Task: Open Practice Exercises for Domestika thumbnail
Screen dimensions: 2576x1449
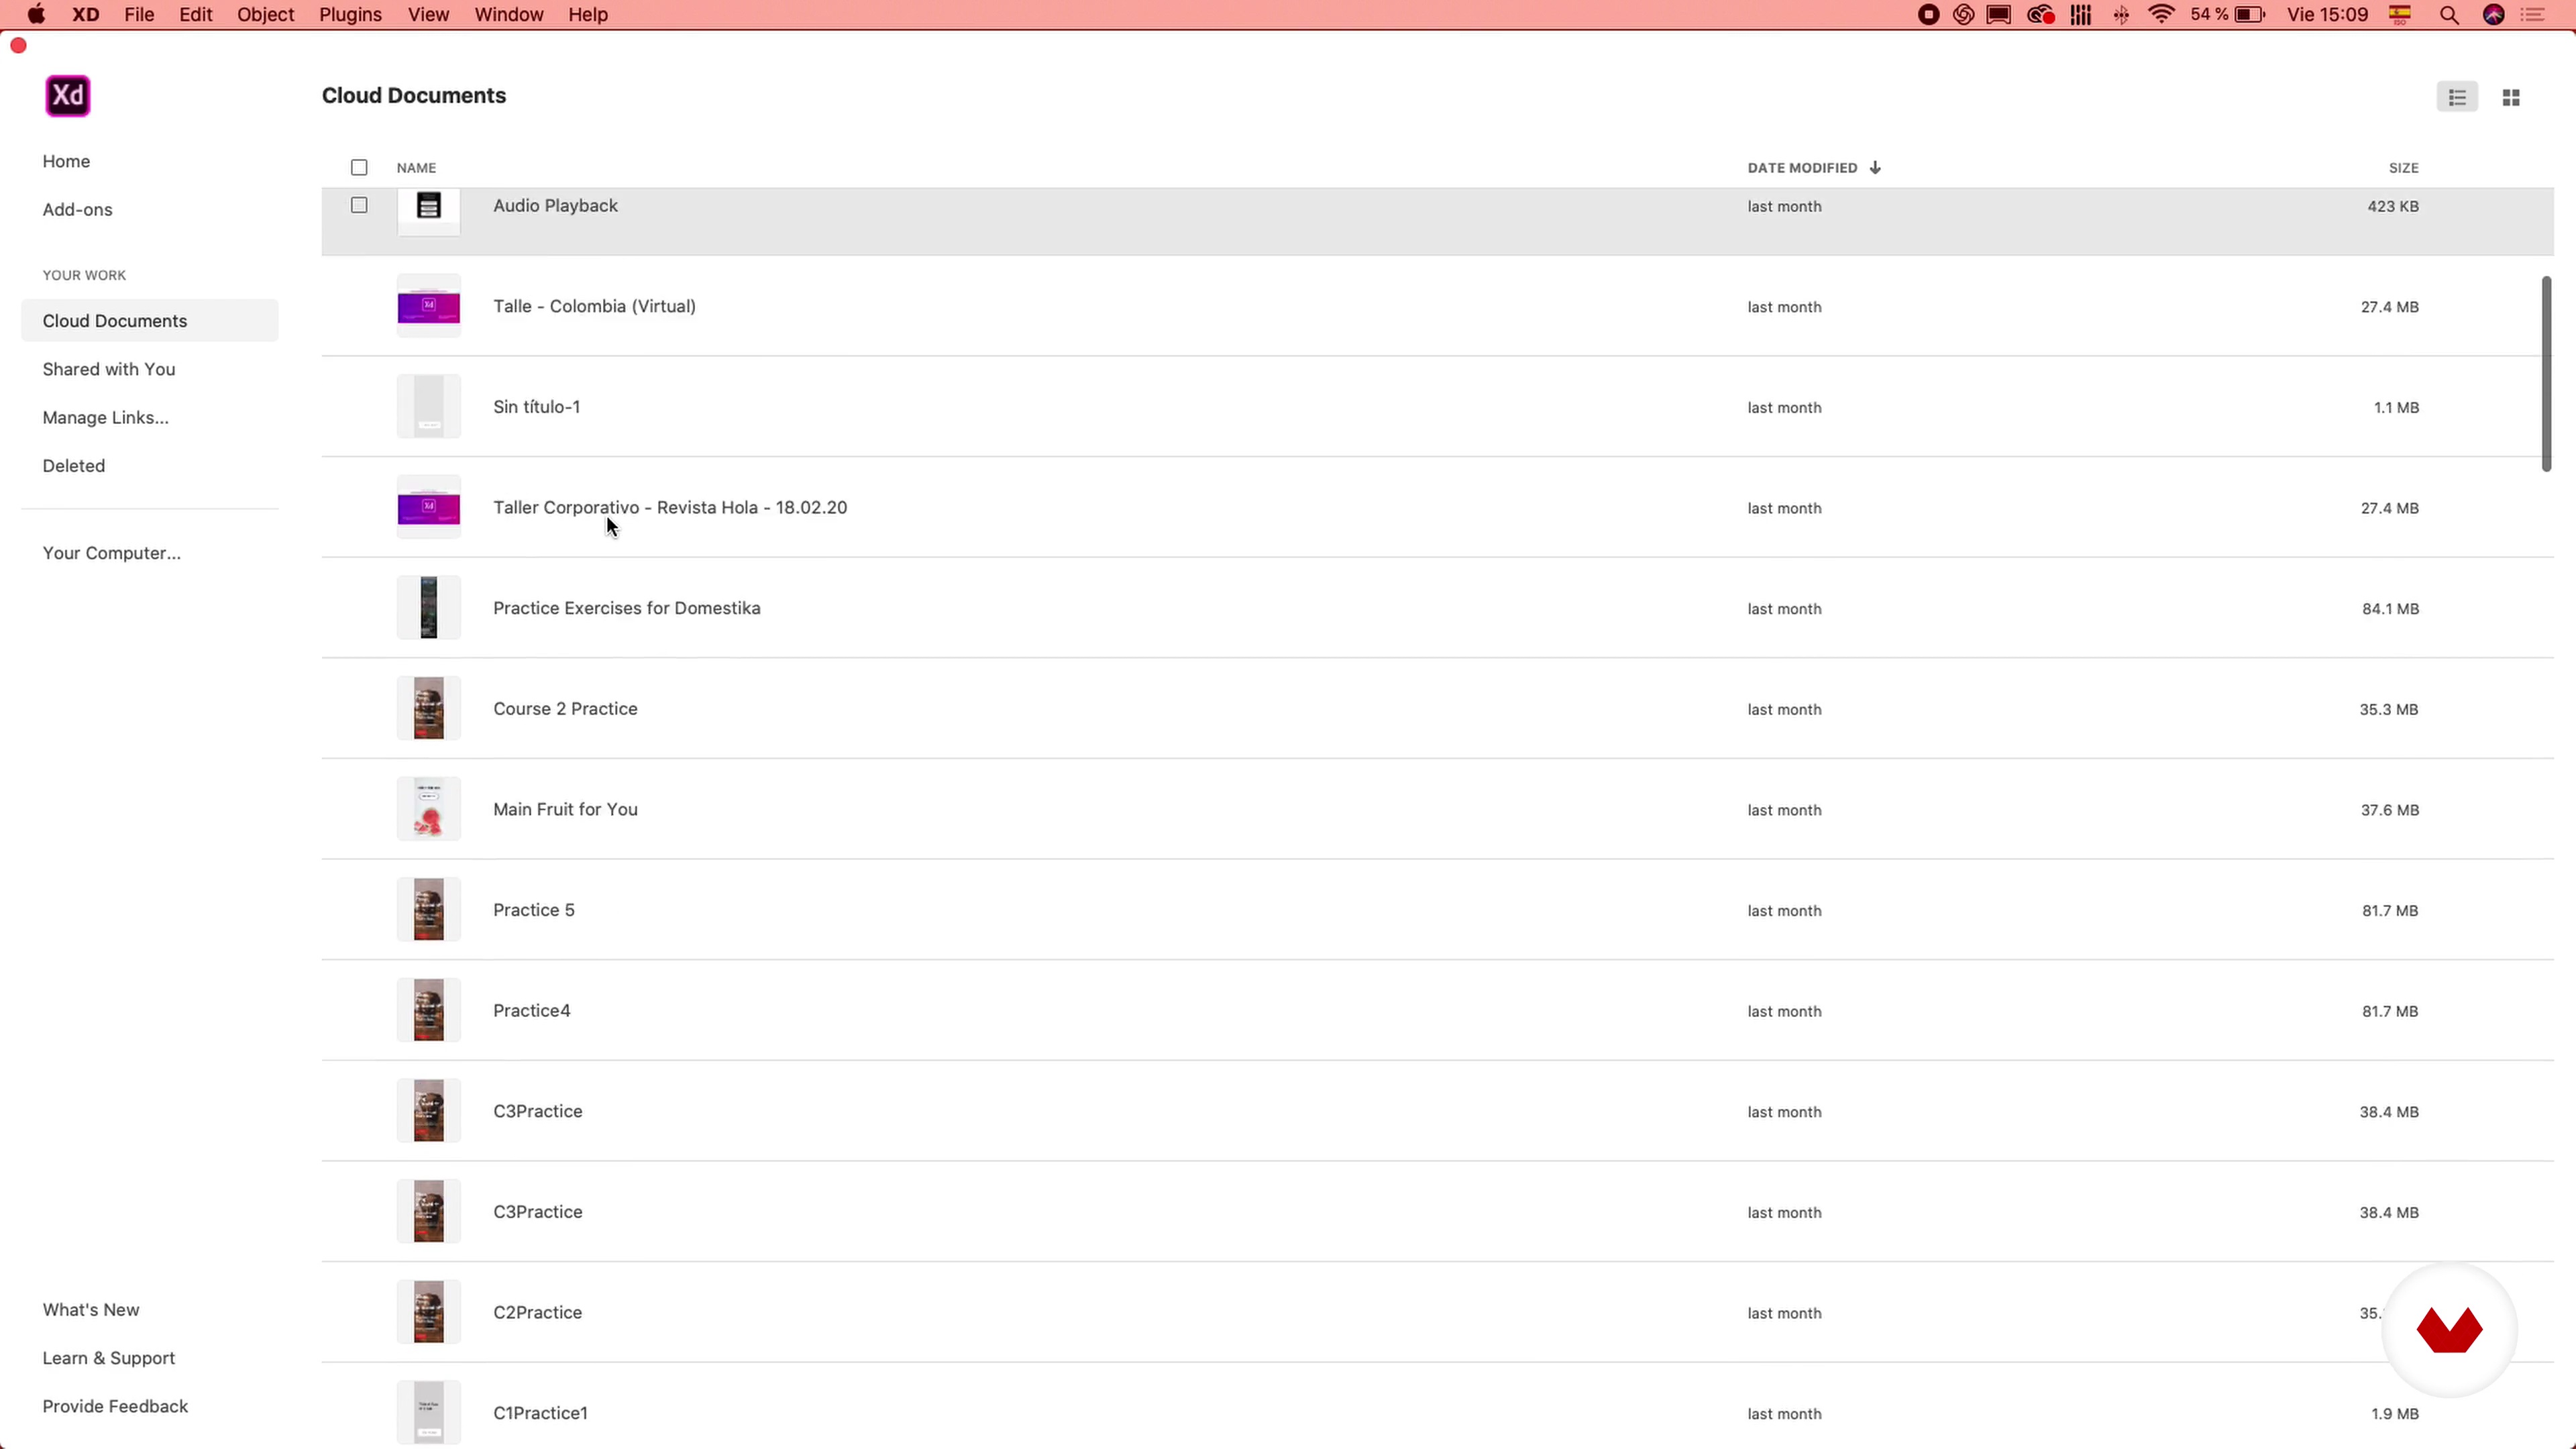Action: point(429,608)
